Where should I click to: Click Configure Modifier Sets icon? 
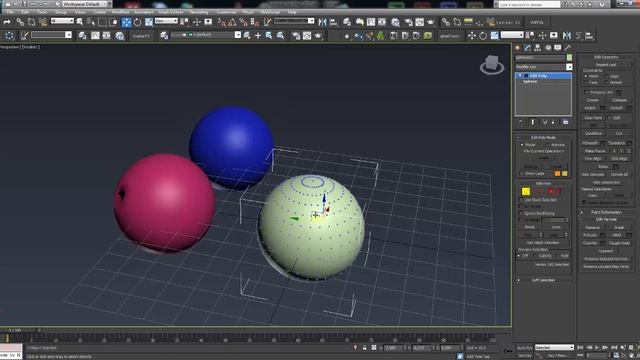click(x=565, y=122)
